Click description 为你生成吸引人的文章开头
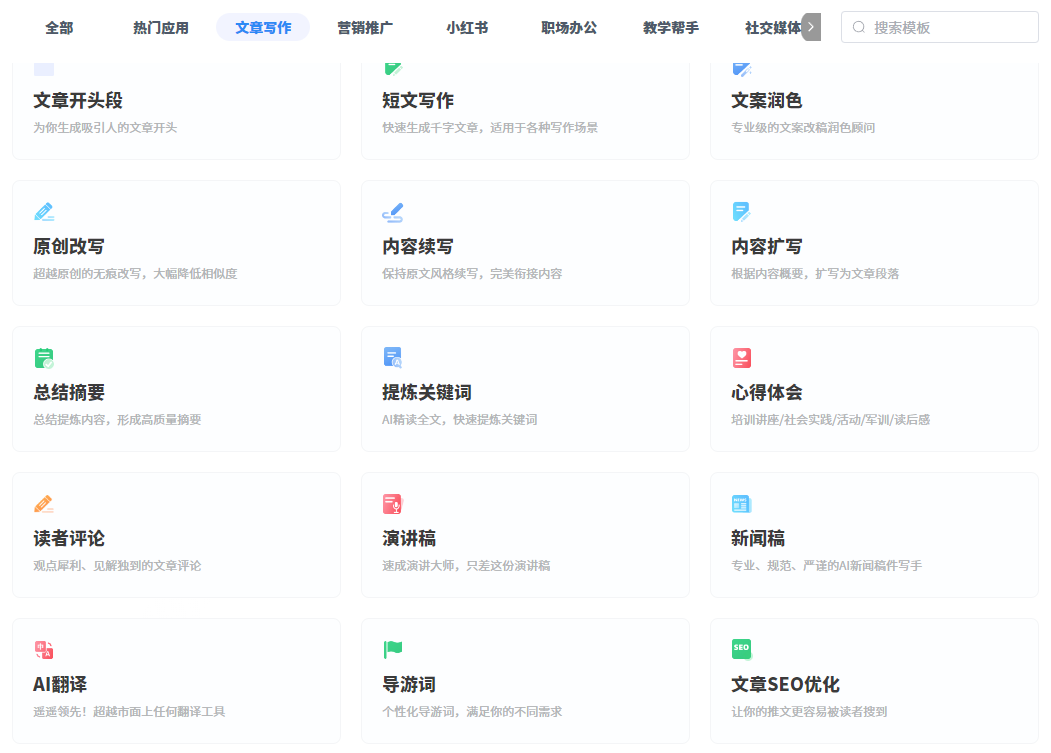Image resolution: width=1051 pixels, height=753 pixels. click(x=105, y=127)
